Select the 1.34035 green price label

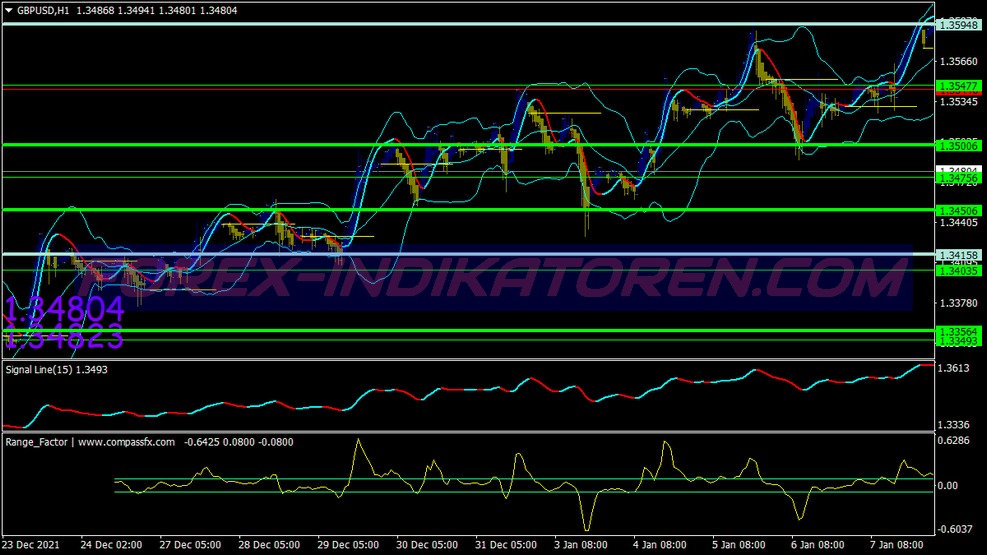click(x=959, y=271)
